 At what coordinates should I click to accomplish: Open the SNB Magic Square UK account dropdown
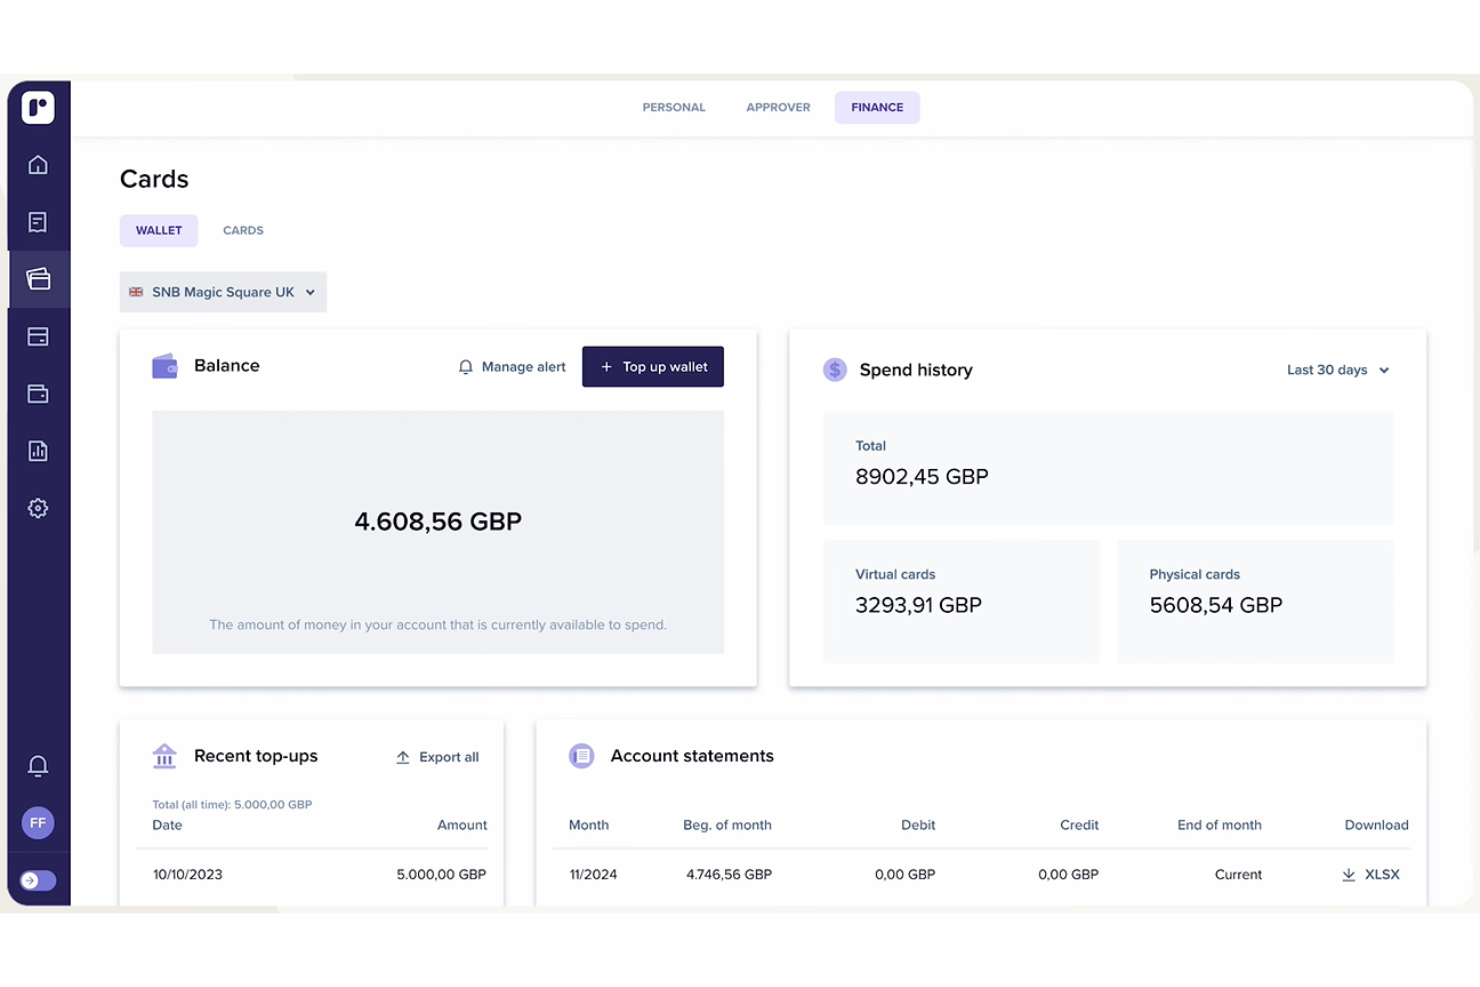pos(222,291)
